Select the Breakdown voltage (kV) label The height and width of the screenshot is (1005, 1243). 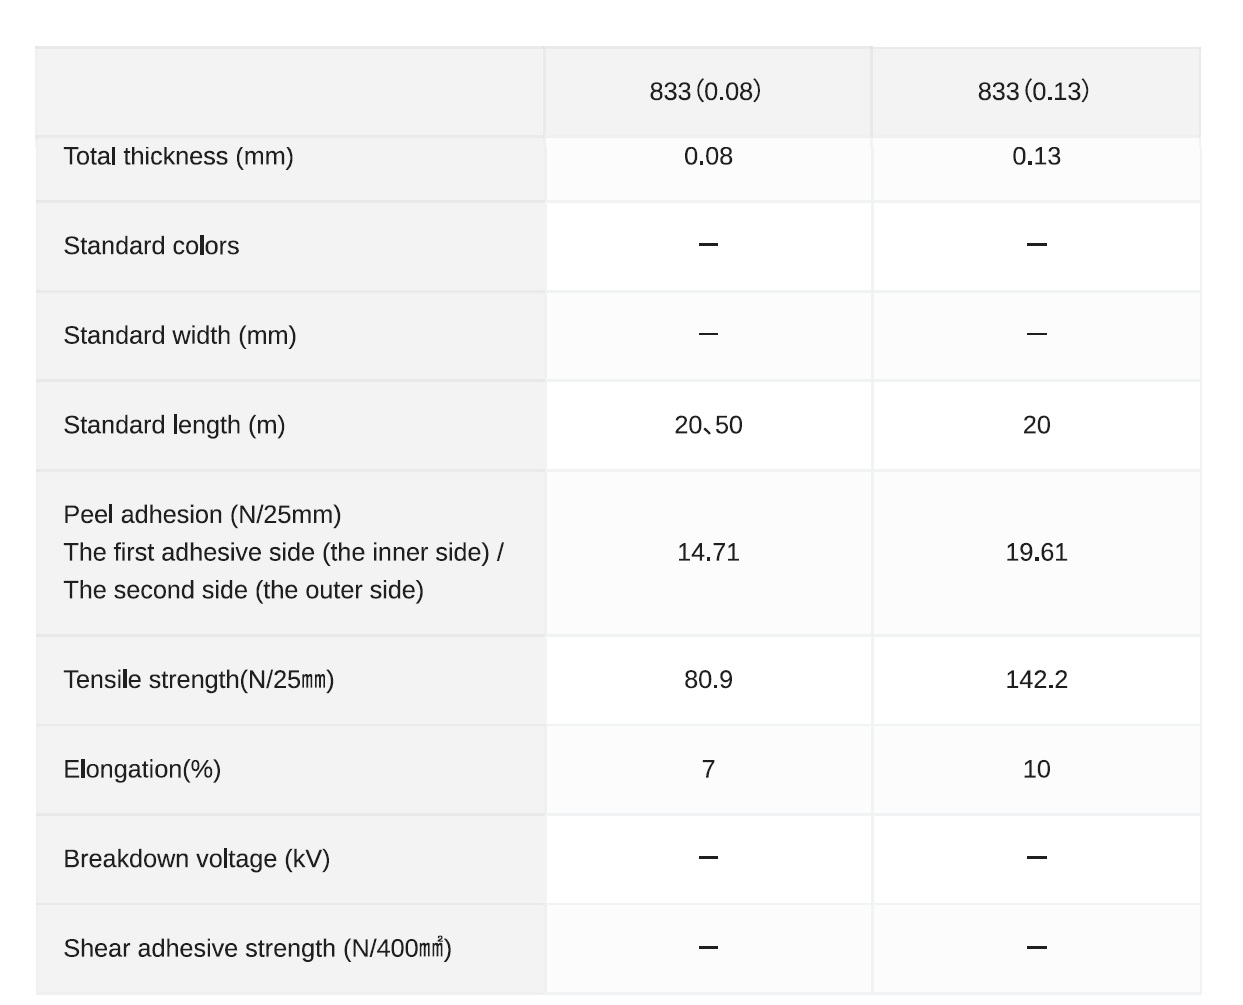pyautogui.click(x=196, y=859)
